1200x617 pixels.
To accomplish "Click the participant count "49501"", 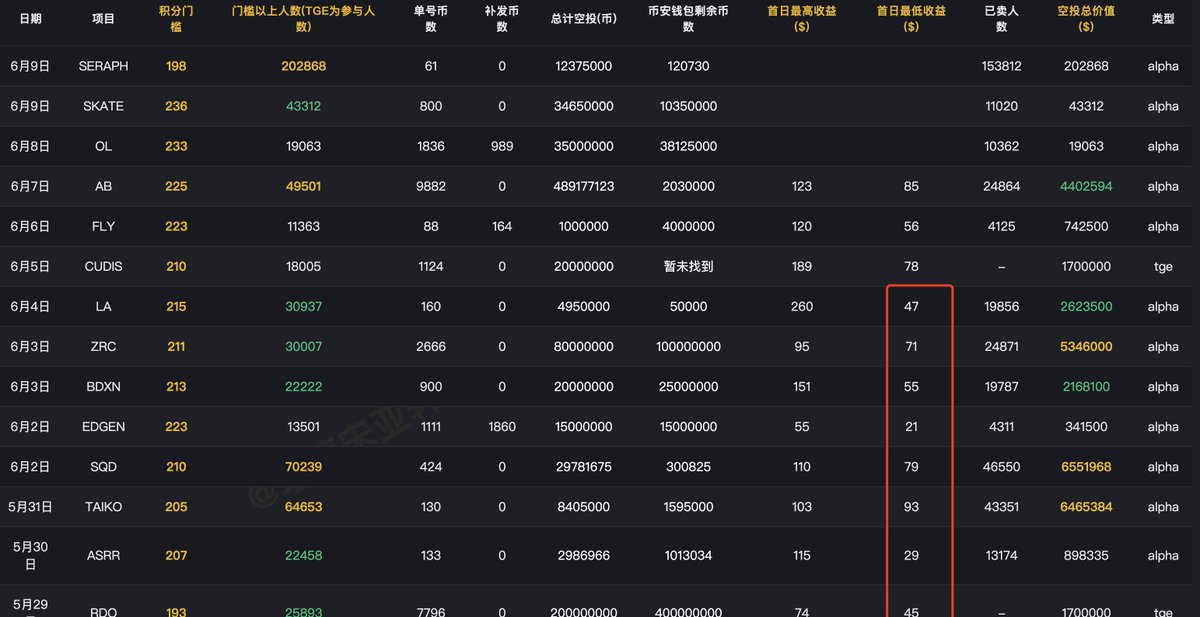I will click(x=303, y=186).
